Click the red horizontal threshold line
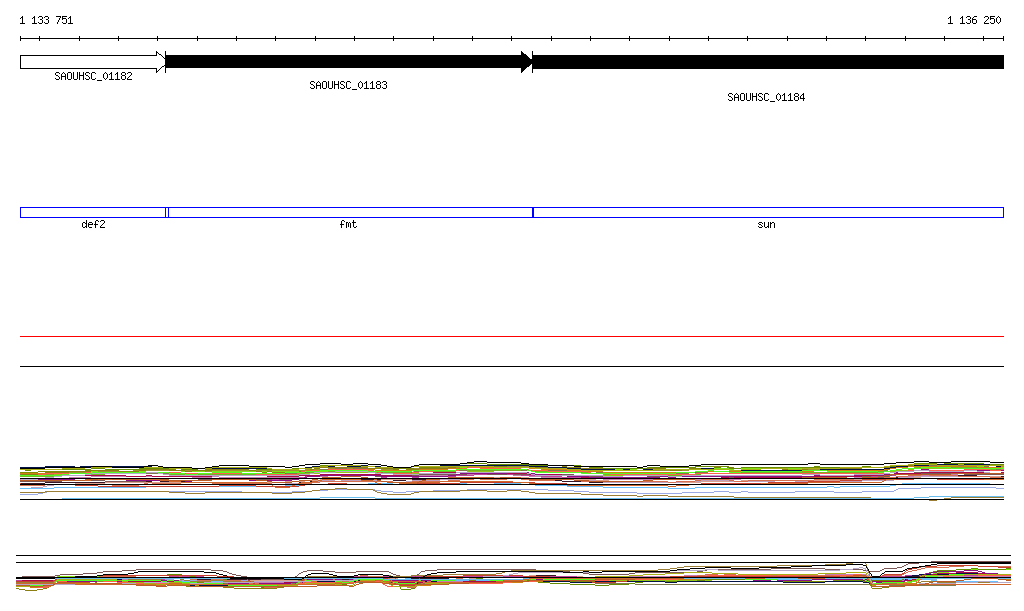The width and height of the screenshot is (1024, 611). (x=512, y=337)
